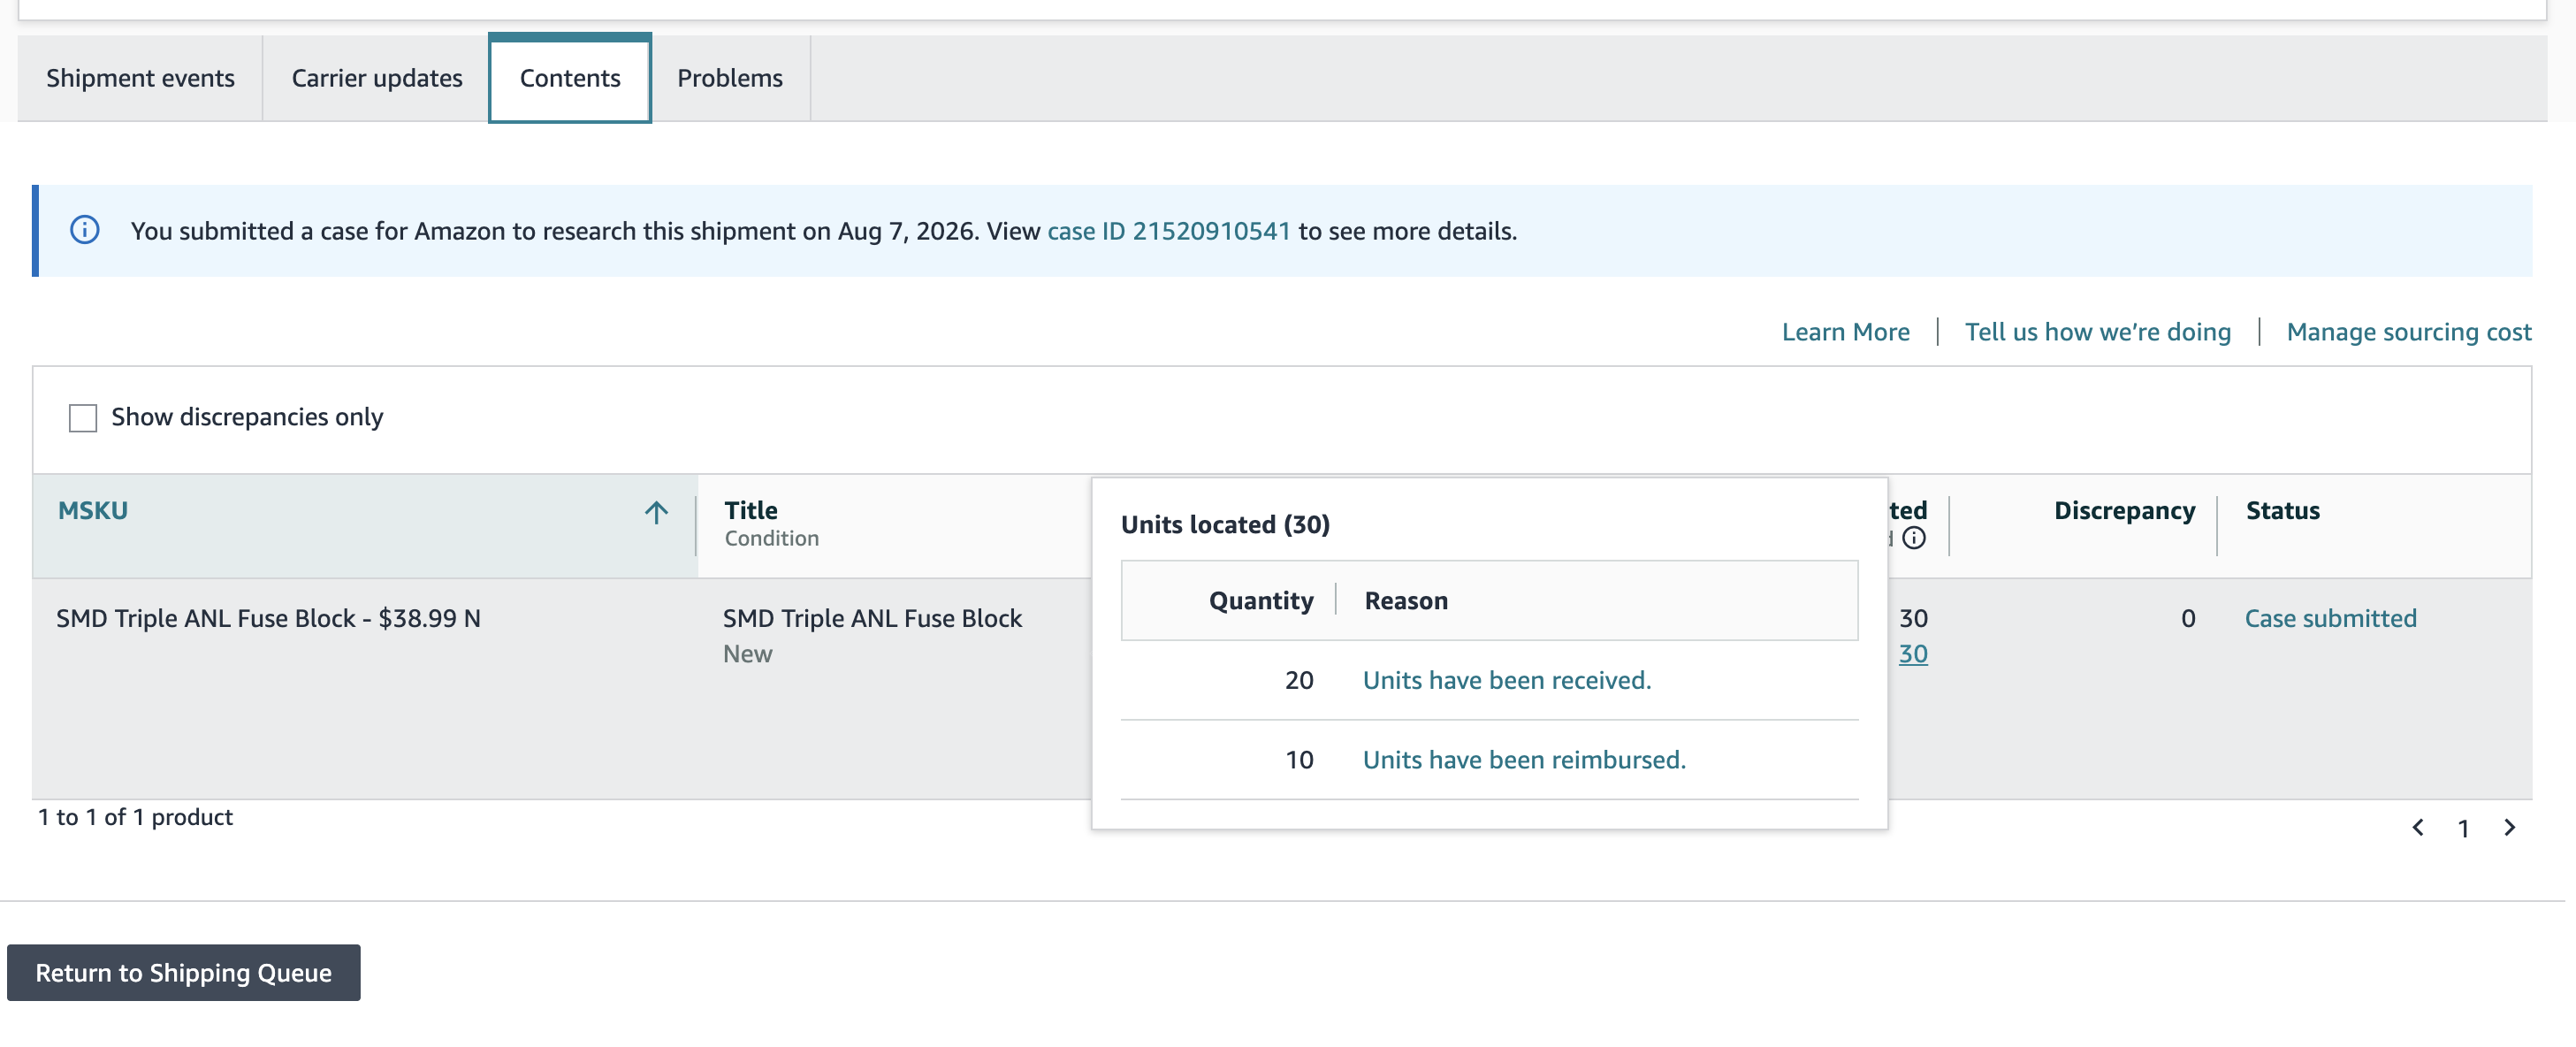Open the underlined 30 units located link
The width and height of the screenshot is (2576, 1047).
1912,654
